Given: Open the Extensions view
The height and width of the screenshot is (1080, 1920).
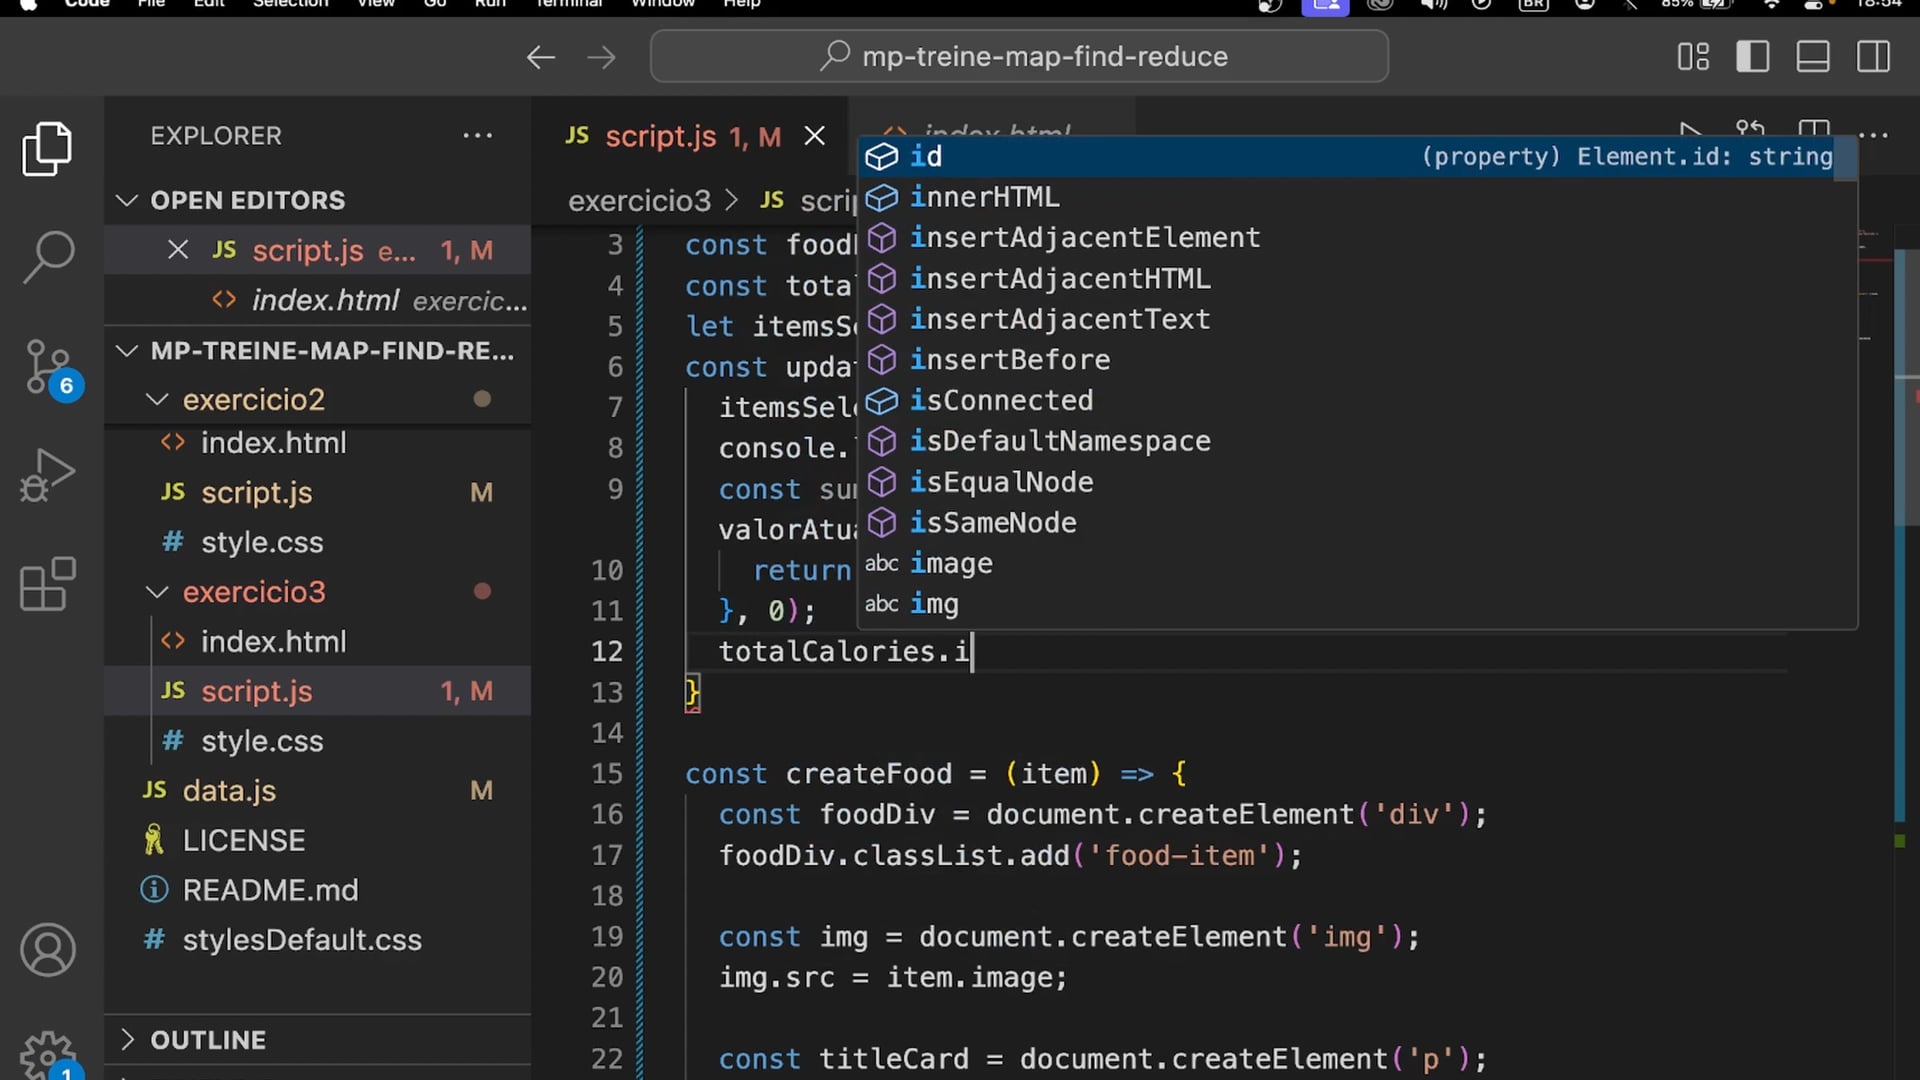Looking at the screenshot, I should click(x=47, y=584).
